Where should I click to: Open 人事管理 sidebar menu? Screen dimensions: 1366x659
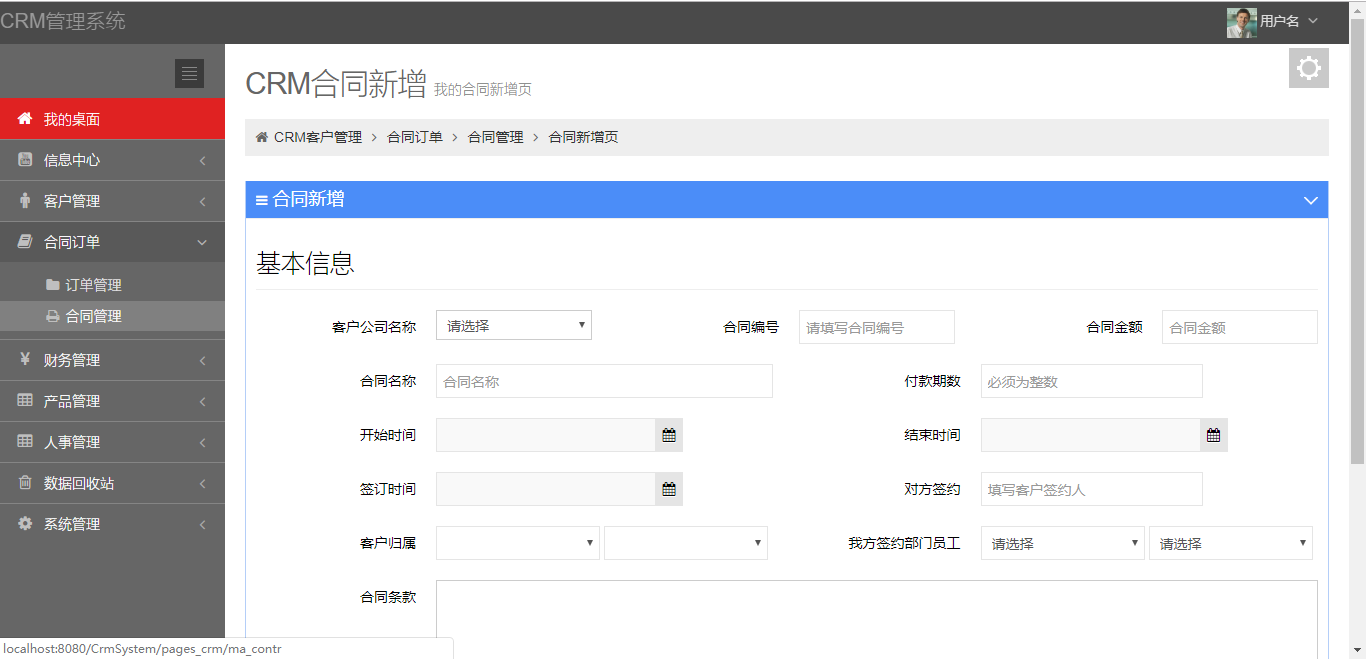click(x=112, y=442)
